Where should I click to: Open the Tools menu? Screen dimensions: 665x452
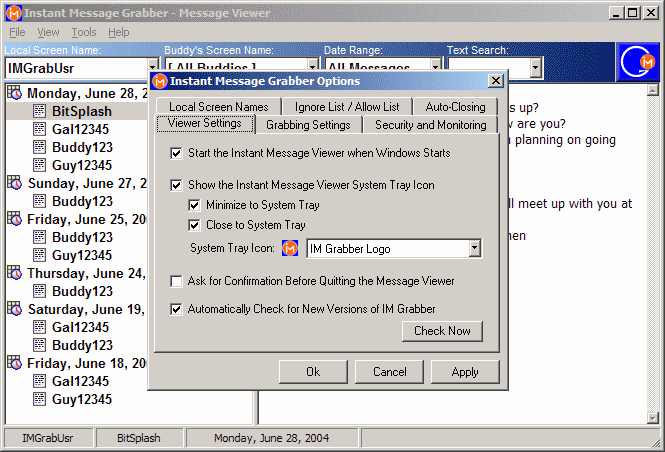pos(84,32)
